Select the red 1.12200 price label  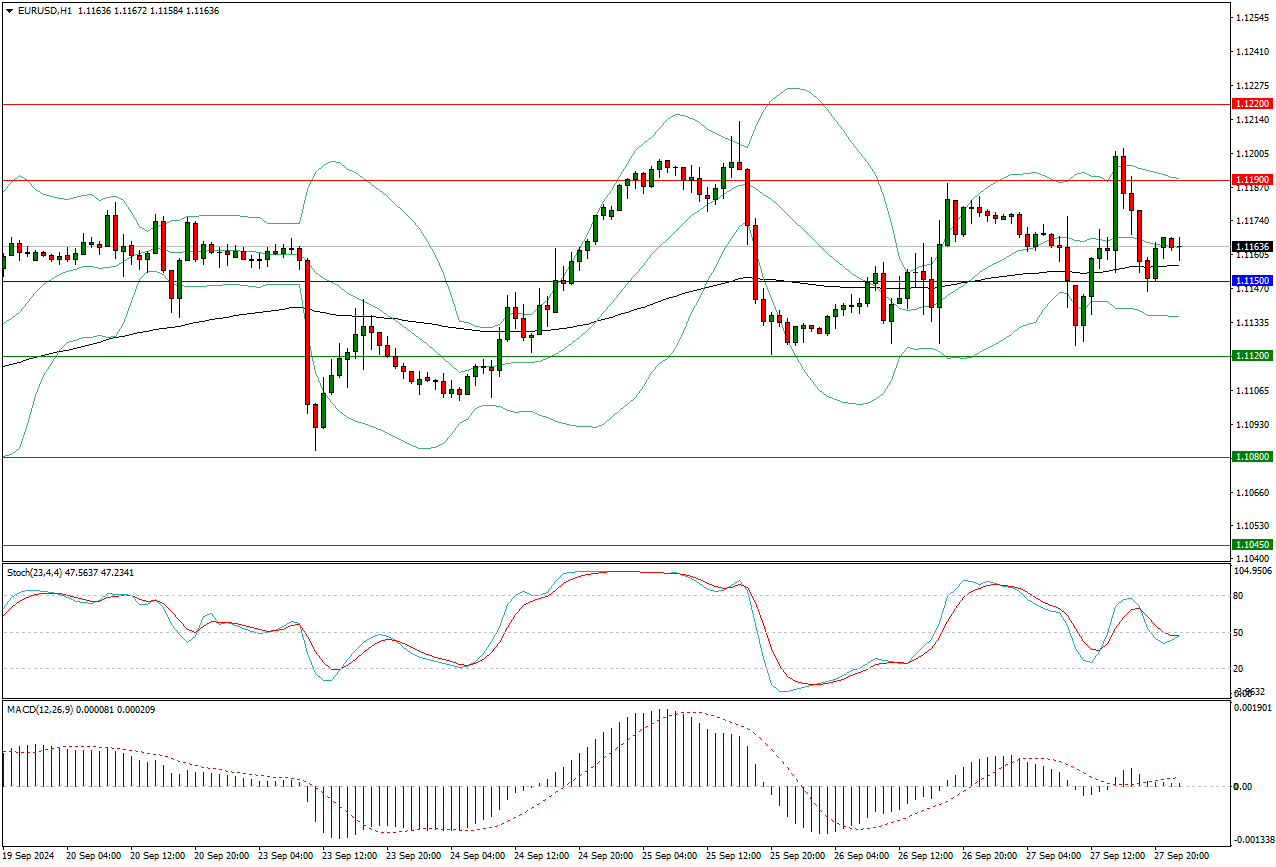click(1252, 104)
